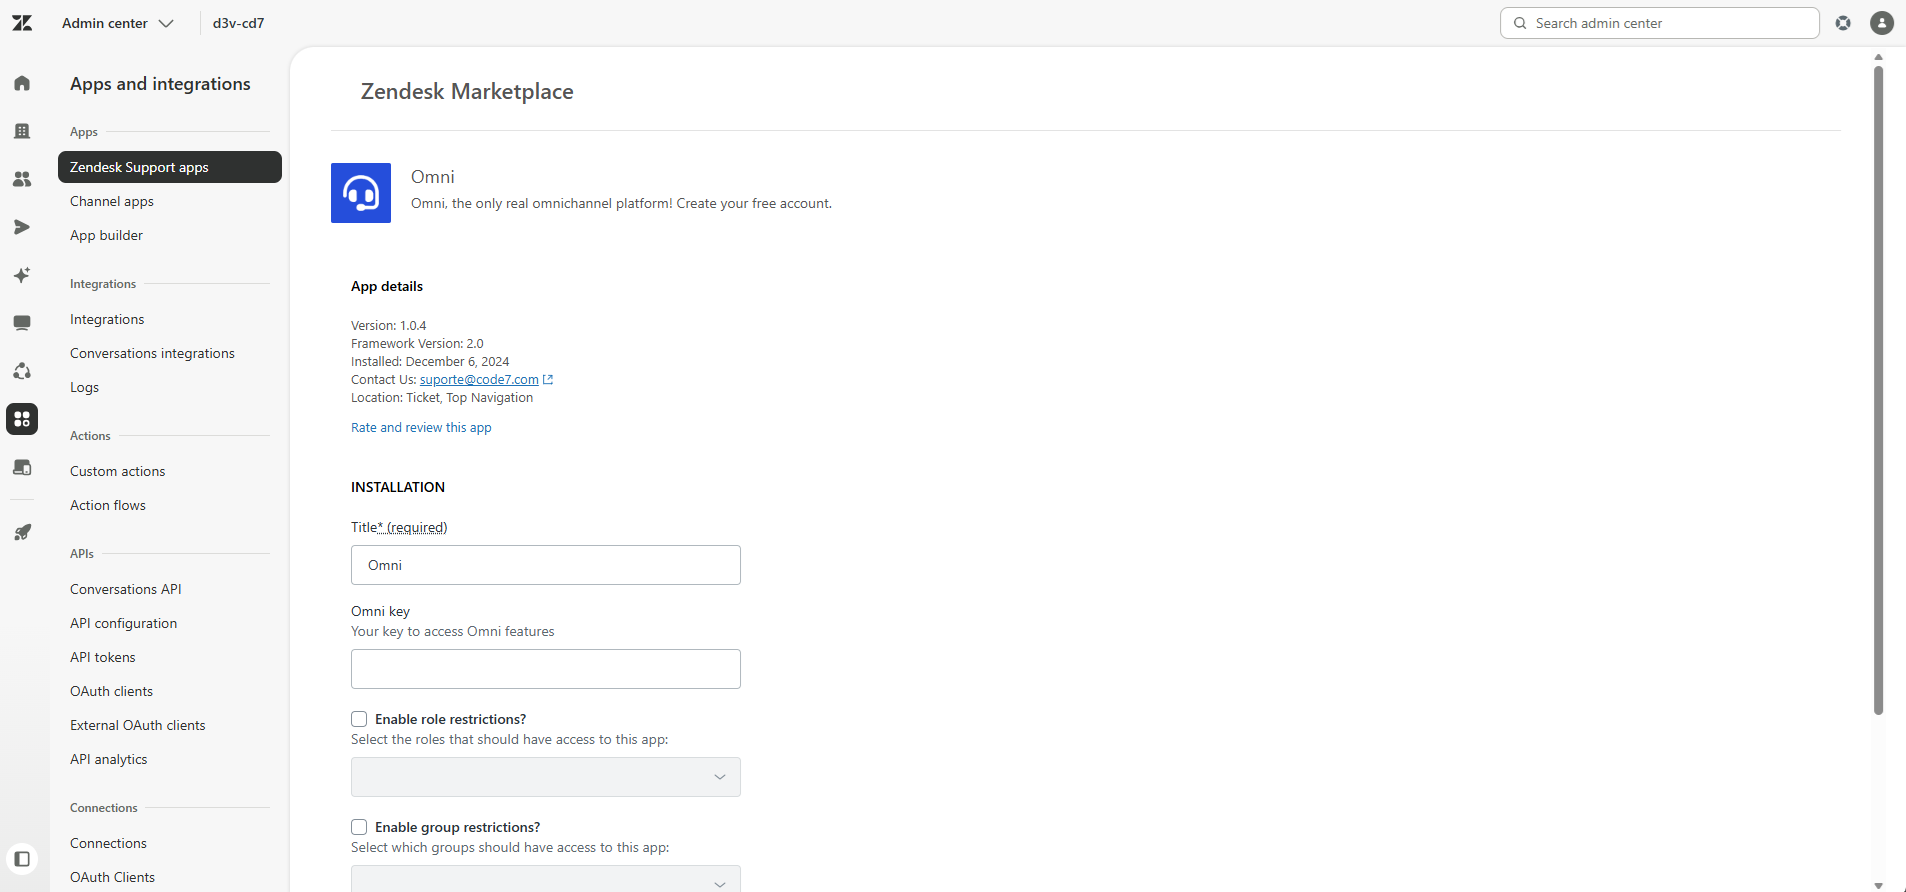Go to Integrations page

click(x=107, y=319)
